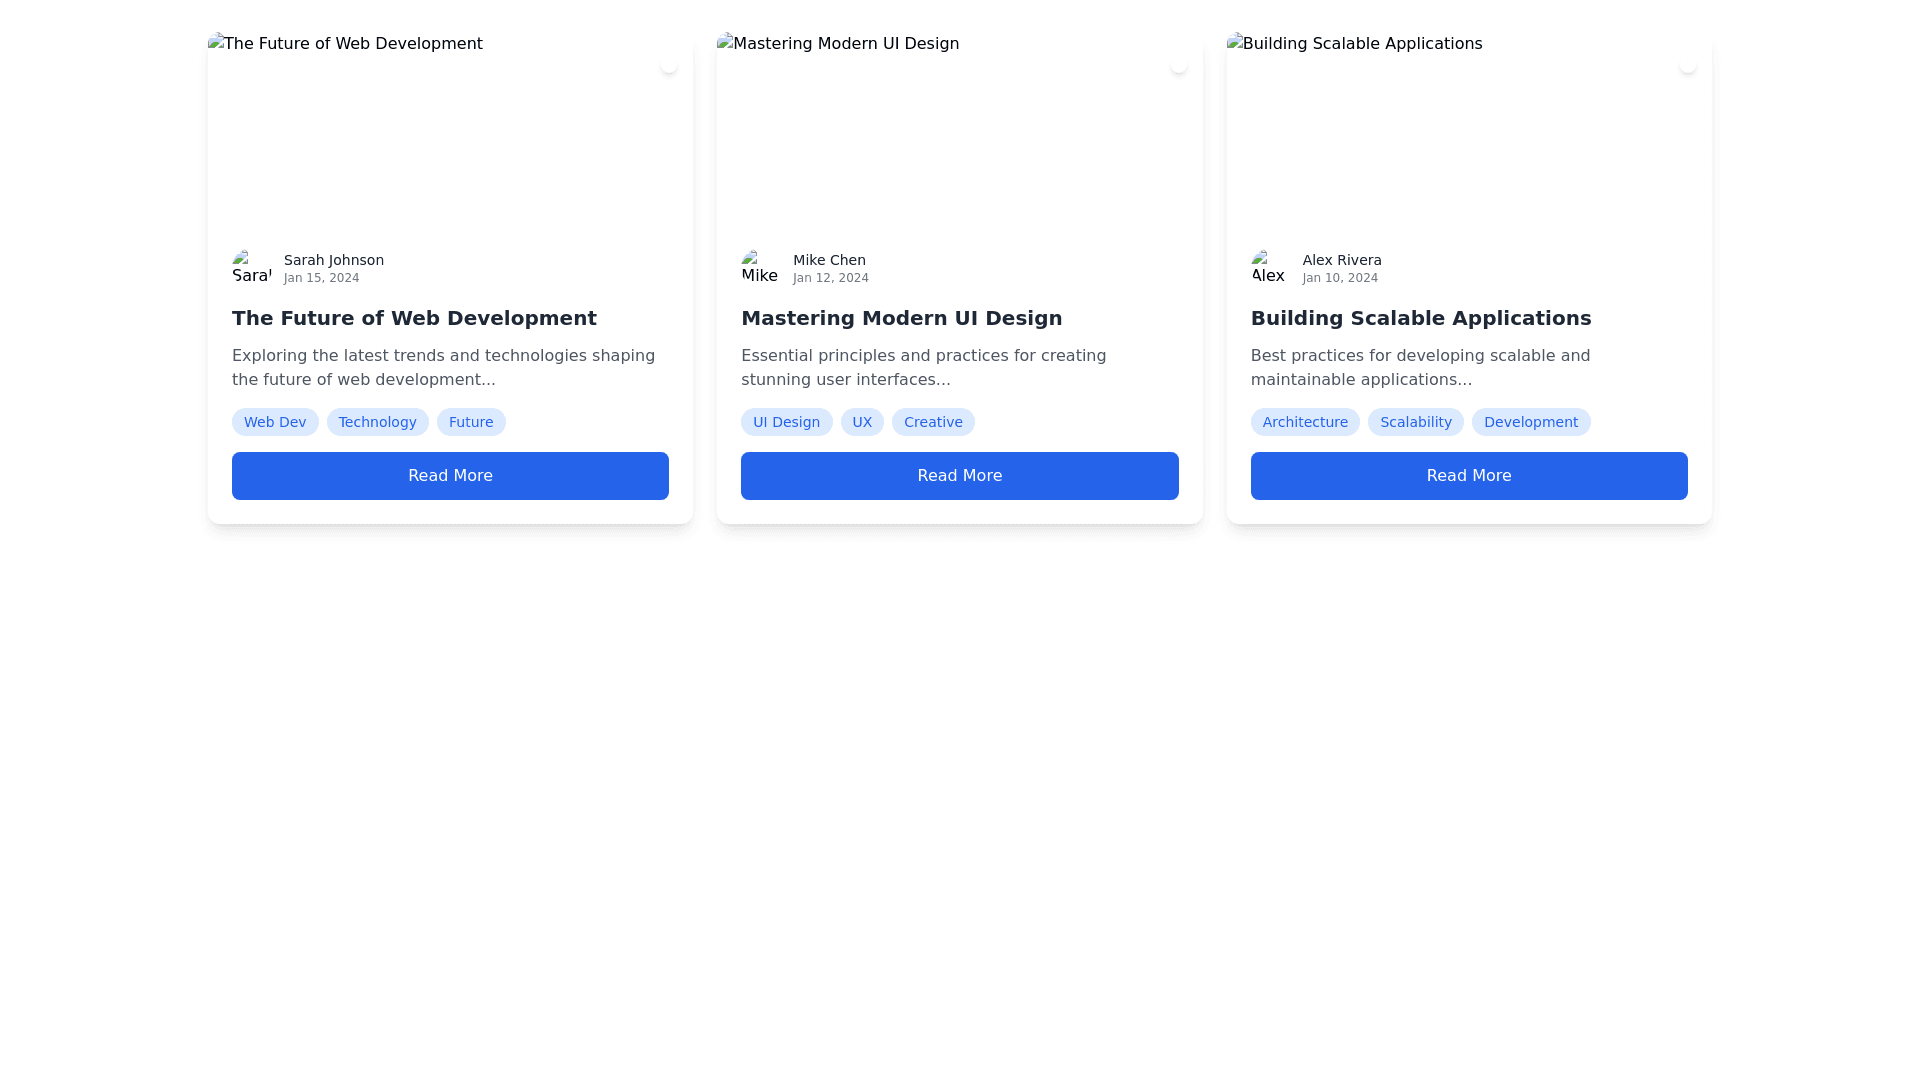Click the round corner button on Building Scalable Applications card
1920x1080 pixels.
coord(1688,65)
